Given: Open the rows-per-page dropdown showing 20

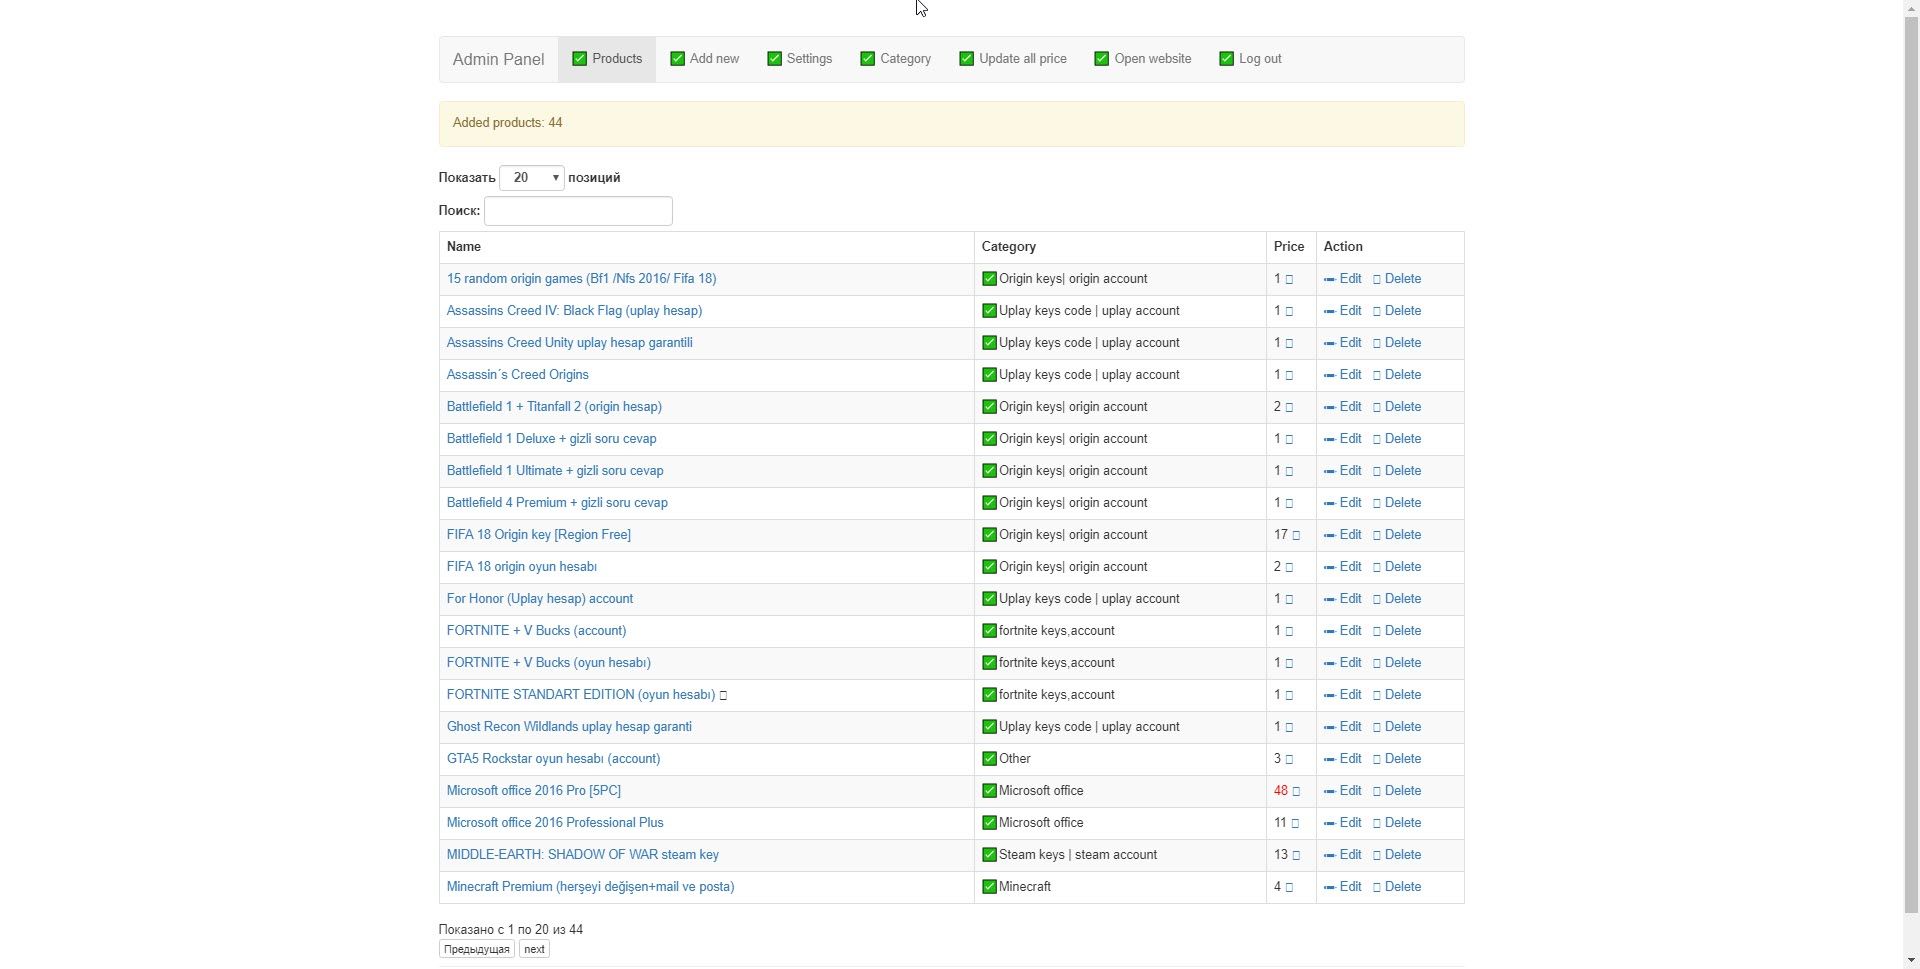Looking at the screenshot, I should 531,178.
